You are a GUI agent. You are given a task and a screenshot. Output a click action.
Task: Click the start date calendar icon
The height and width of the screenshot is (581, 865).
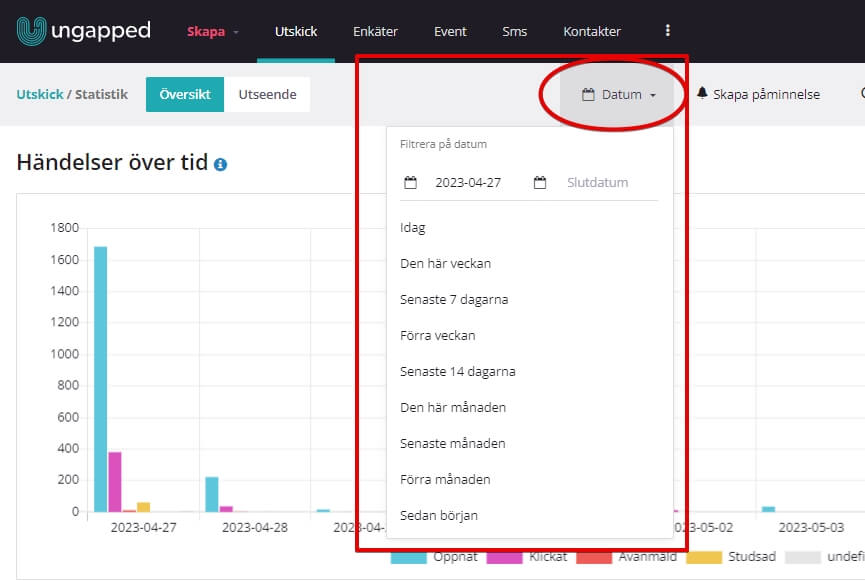point(410,183)
